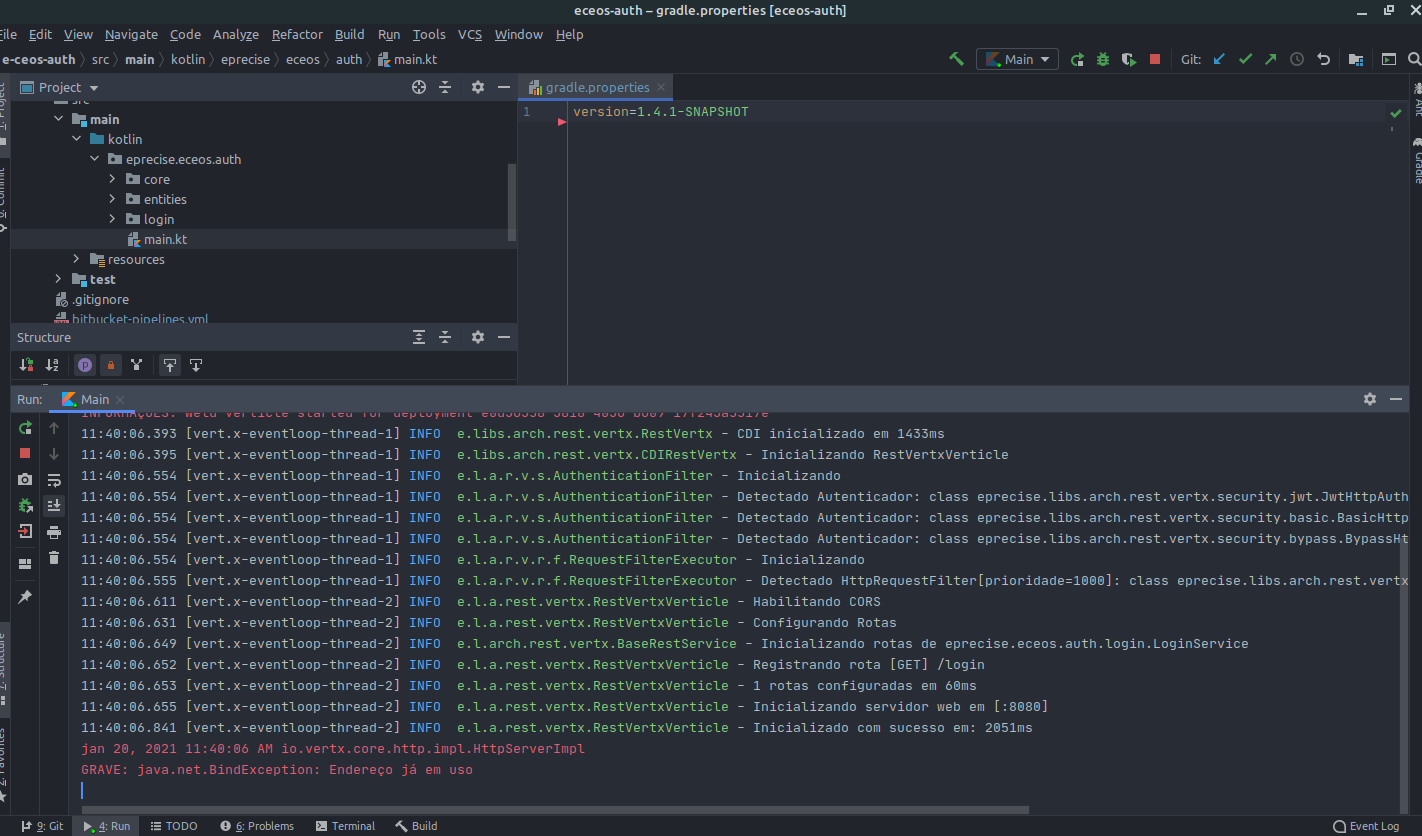This screenshot has width=1422, height=836.
Task: Click the Git Push green arrow
Action: point(1271,59)
